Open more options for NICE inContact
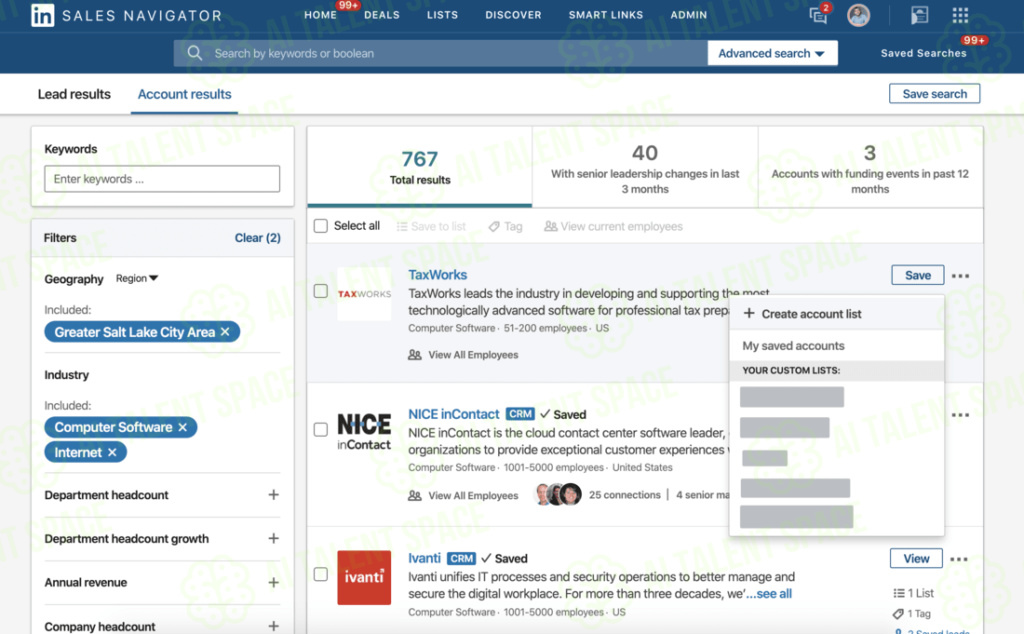 tap(960, 415)
